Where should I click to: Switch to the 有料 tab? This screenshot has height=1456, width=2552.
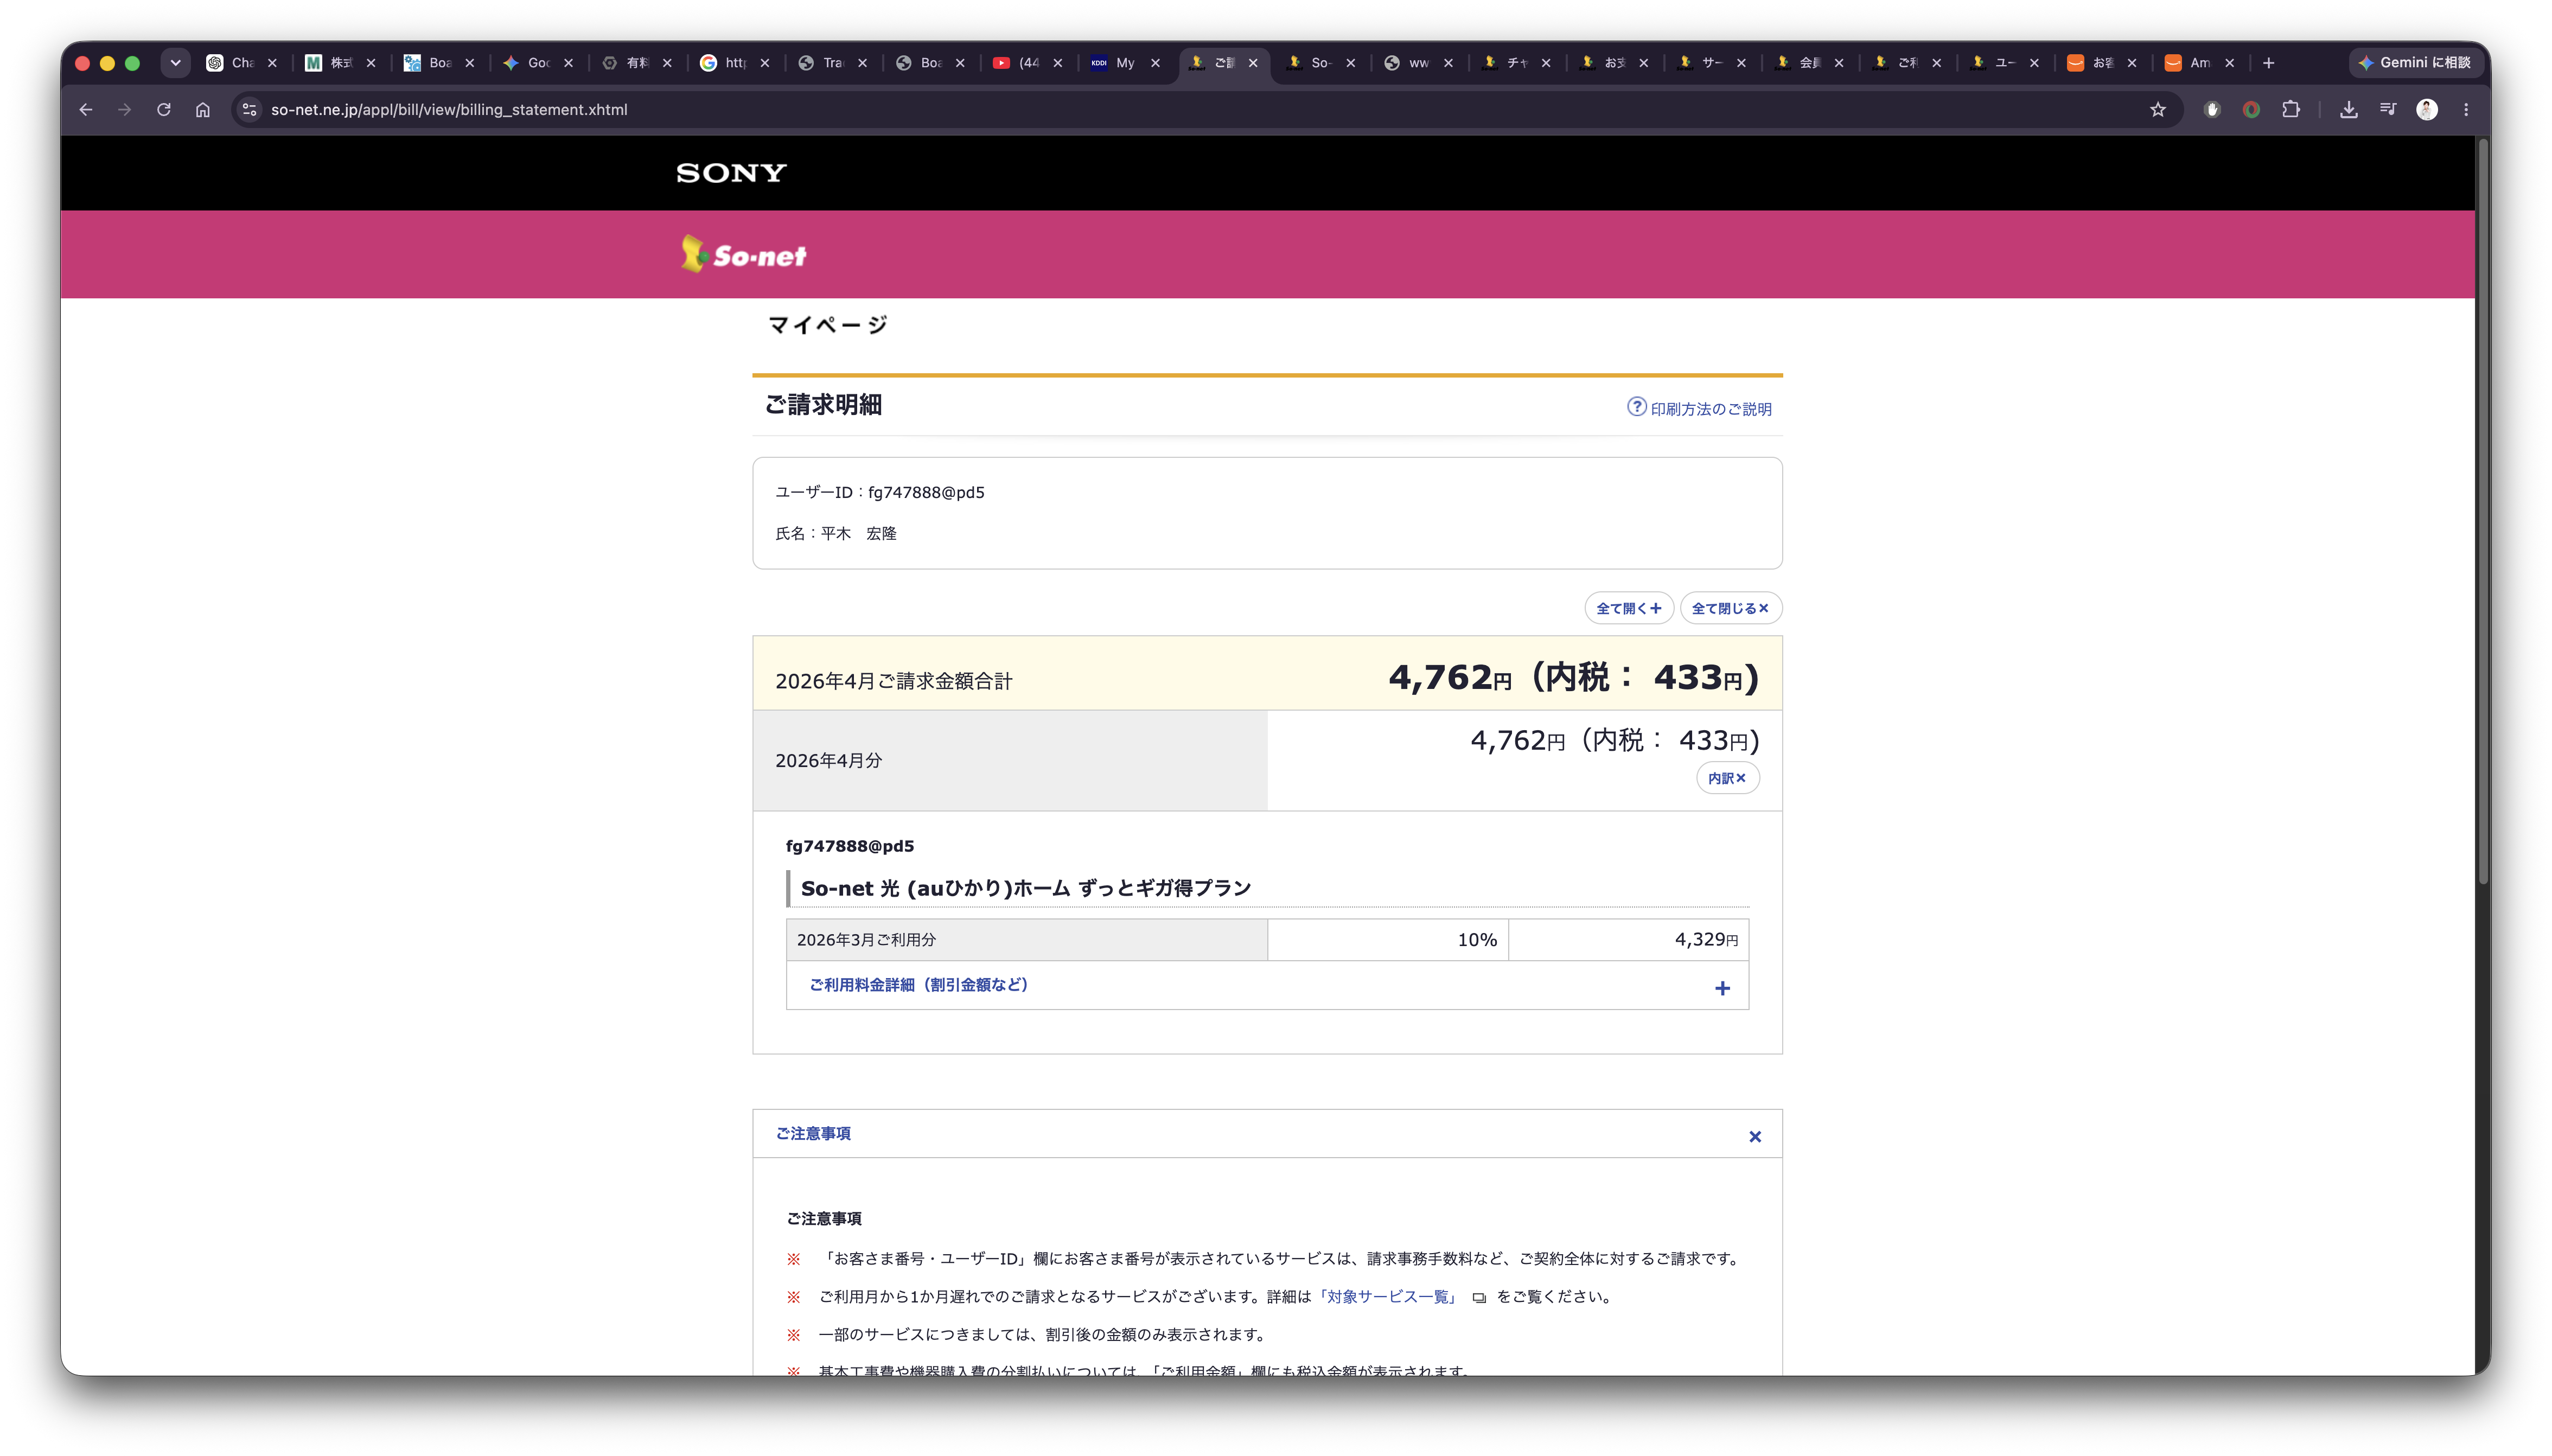pos(626,63)
